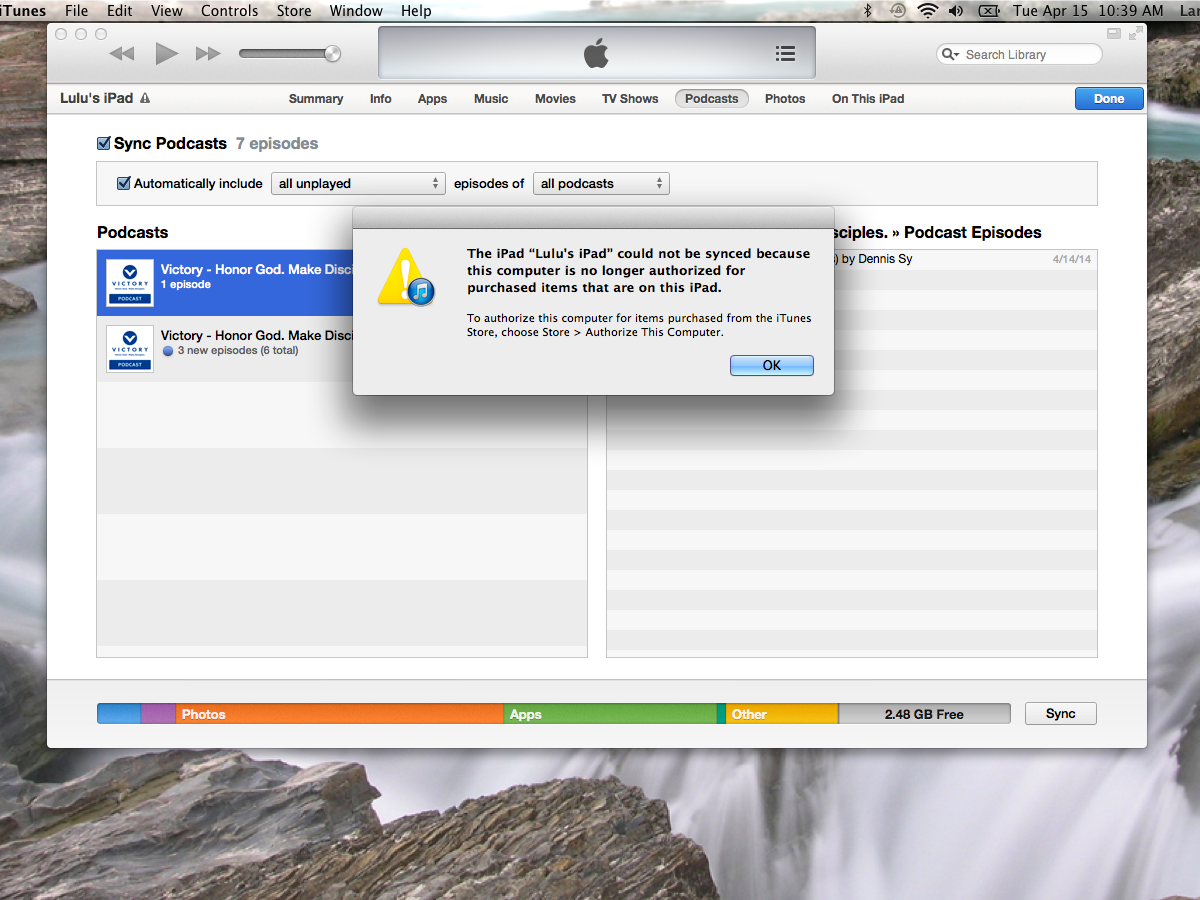Open the Store menu
Screen dimensions: 1200x900
[x=294, y=11]
